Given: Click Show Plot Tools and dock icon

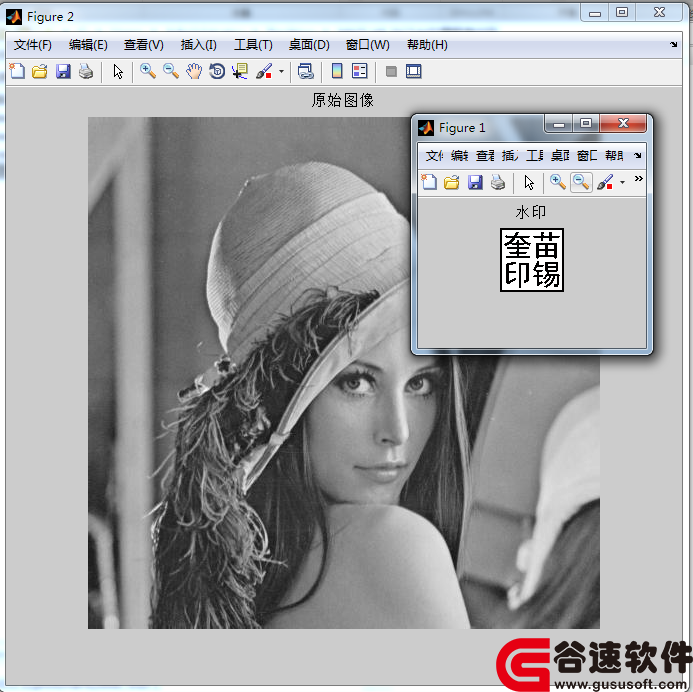Looking at the screenshot, I should point(414,71).
